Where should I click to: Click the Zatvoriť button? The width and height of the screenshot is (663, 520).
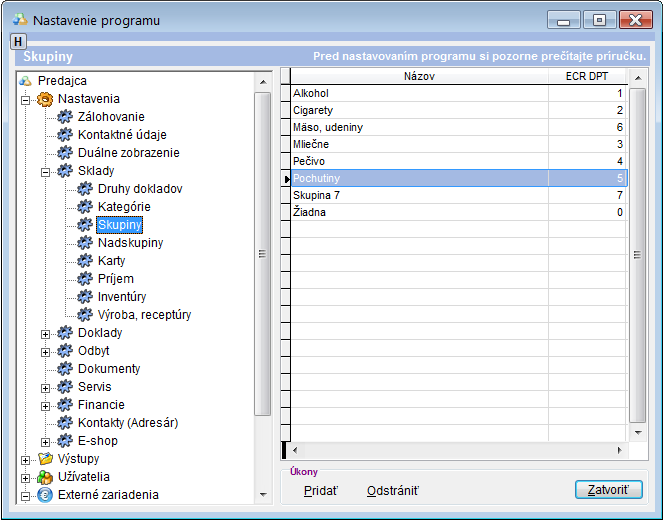(x=608, y=491)
